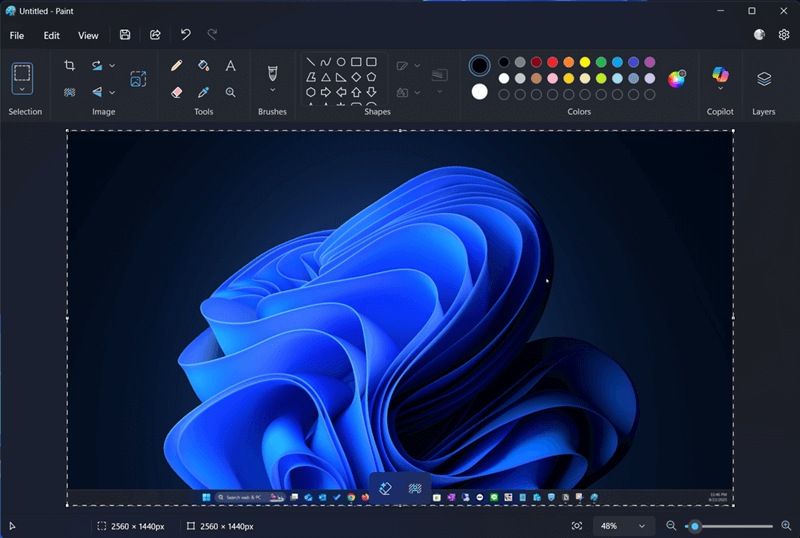Click the Undo button
This screenshot has height=538, width=800.
(185, 35)
